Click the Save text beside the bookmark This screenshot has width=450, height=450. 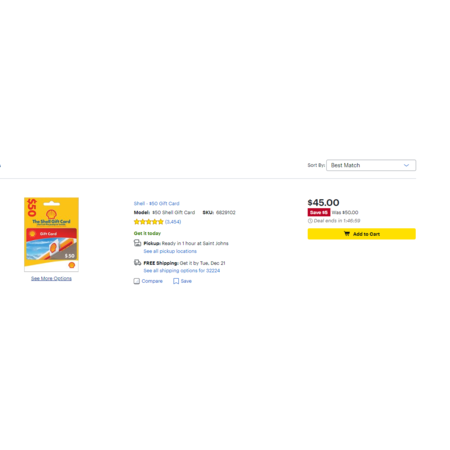click(x=186, y=281)
